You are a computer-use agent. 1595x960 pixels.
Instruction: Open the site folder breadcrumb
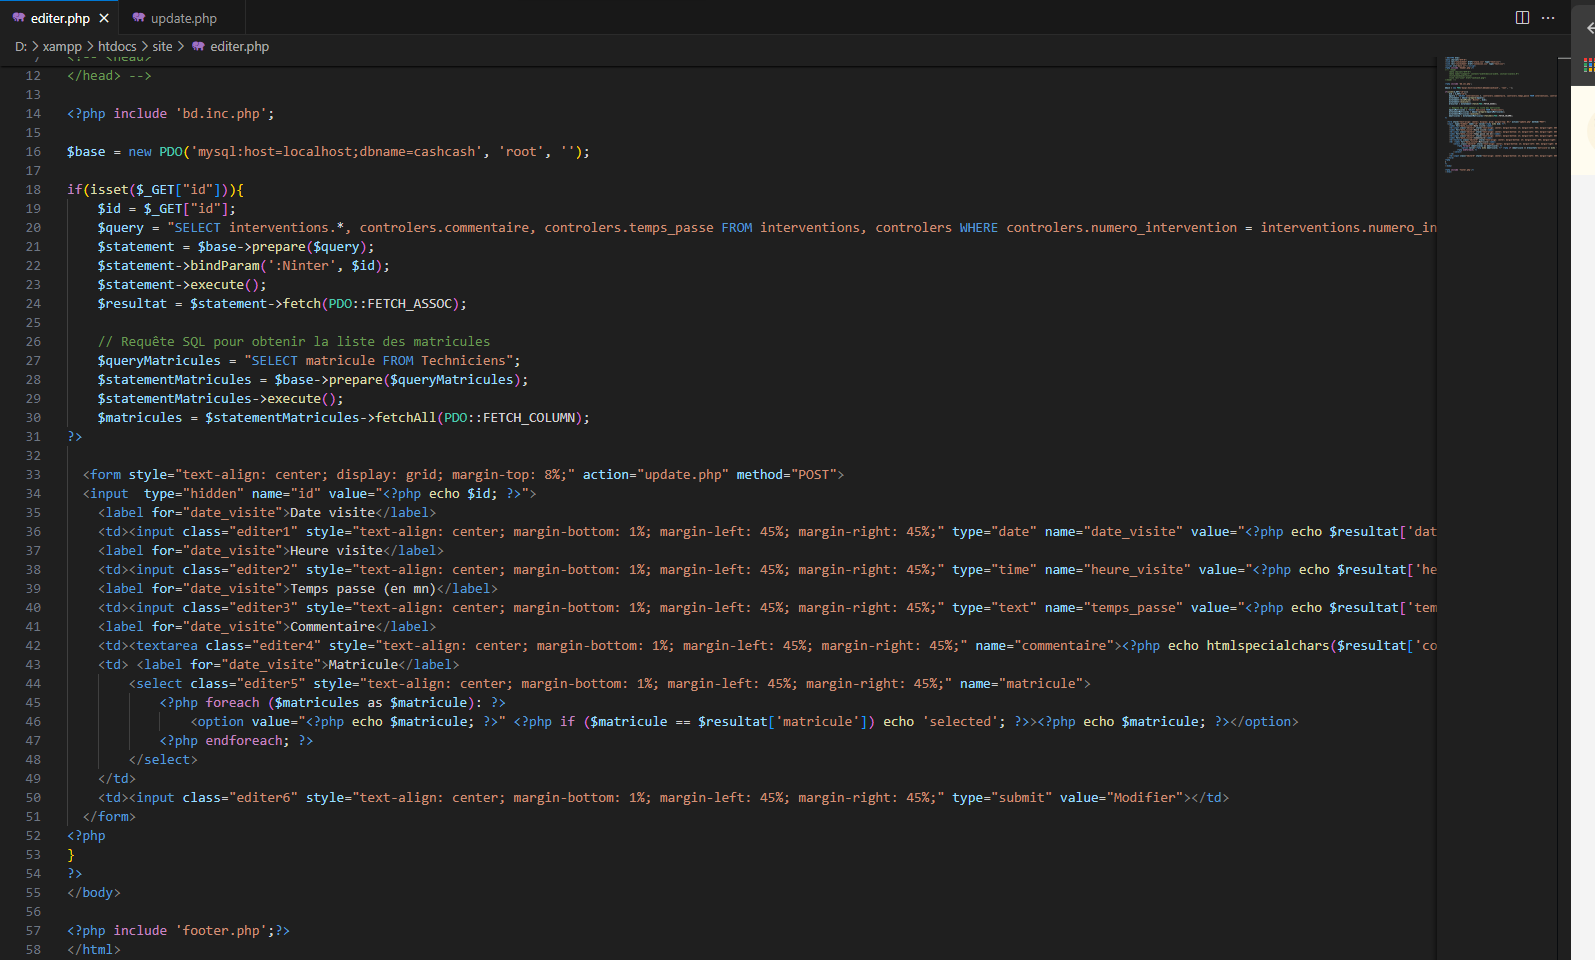(162, 46)
